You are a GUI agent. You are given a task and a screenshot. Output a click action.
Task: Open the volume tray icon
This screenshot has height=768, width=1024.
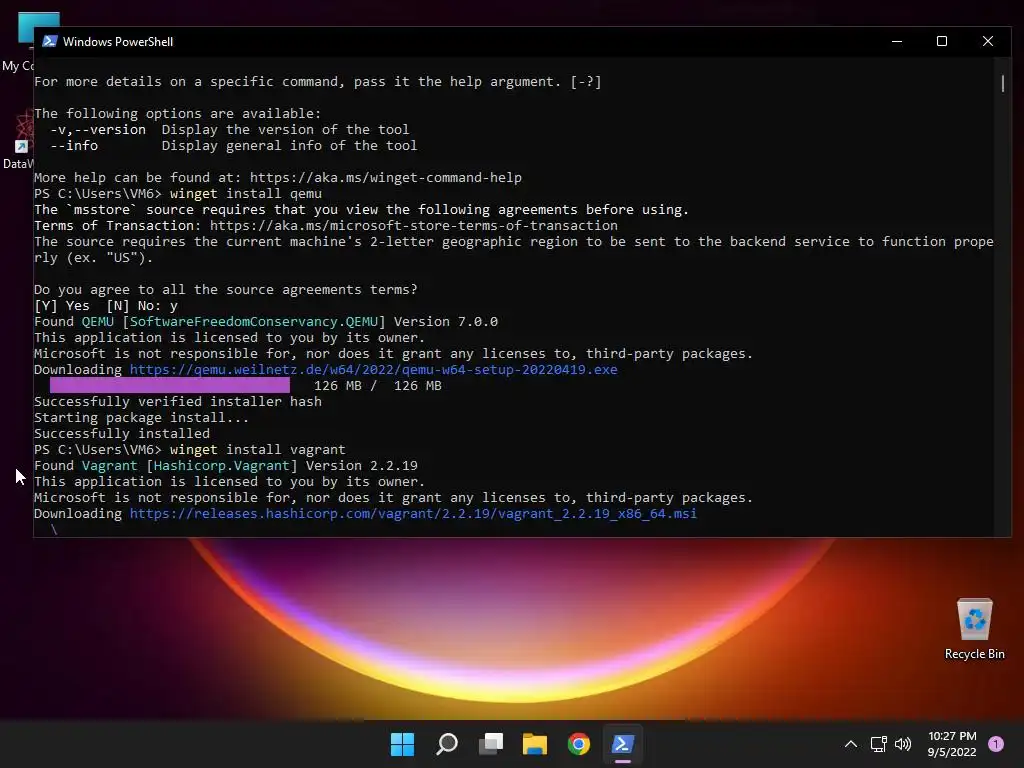(x=903, y=744)
